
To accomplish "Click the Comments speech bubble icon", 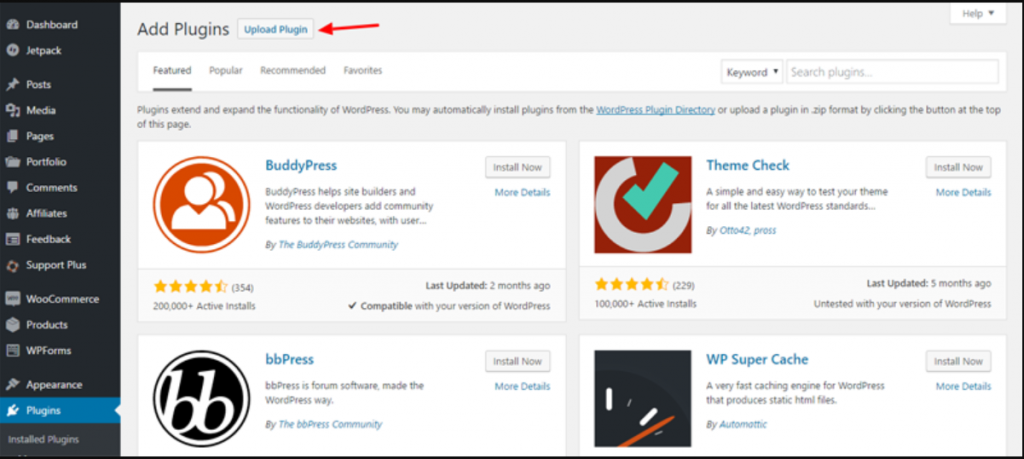I will pos(12,187).
